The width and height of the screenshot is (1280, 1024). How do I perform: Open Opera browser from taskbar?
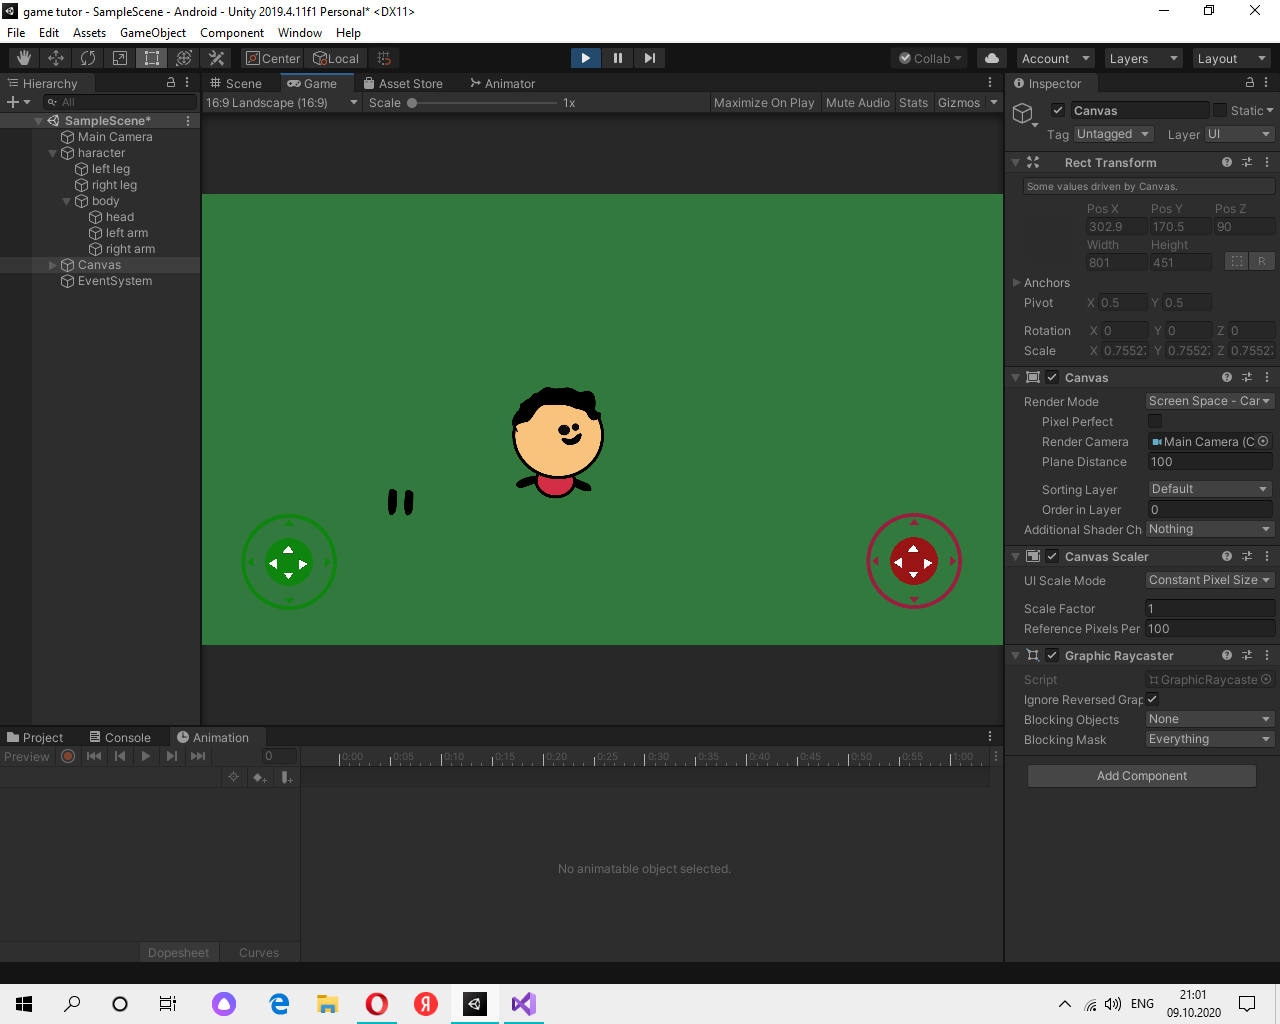[377, 1004]
